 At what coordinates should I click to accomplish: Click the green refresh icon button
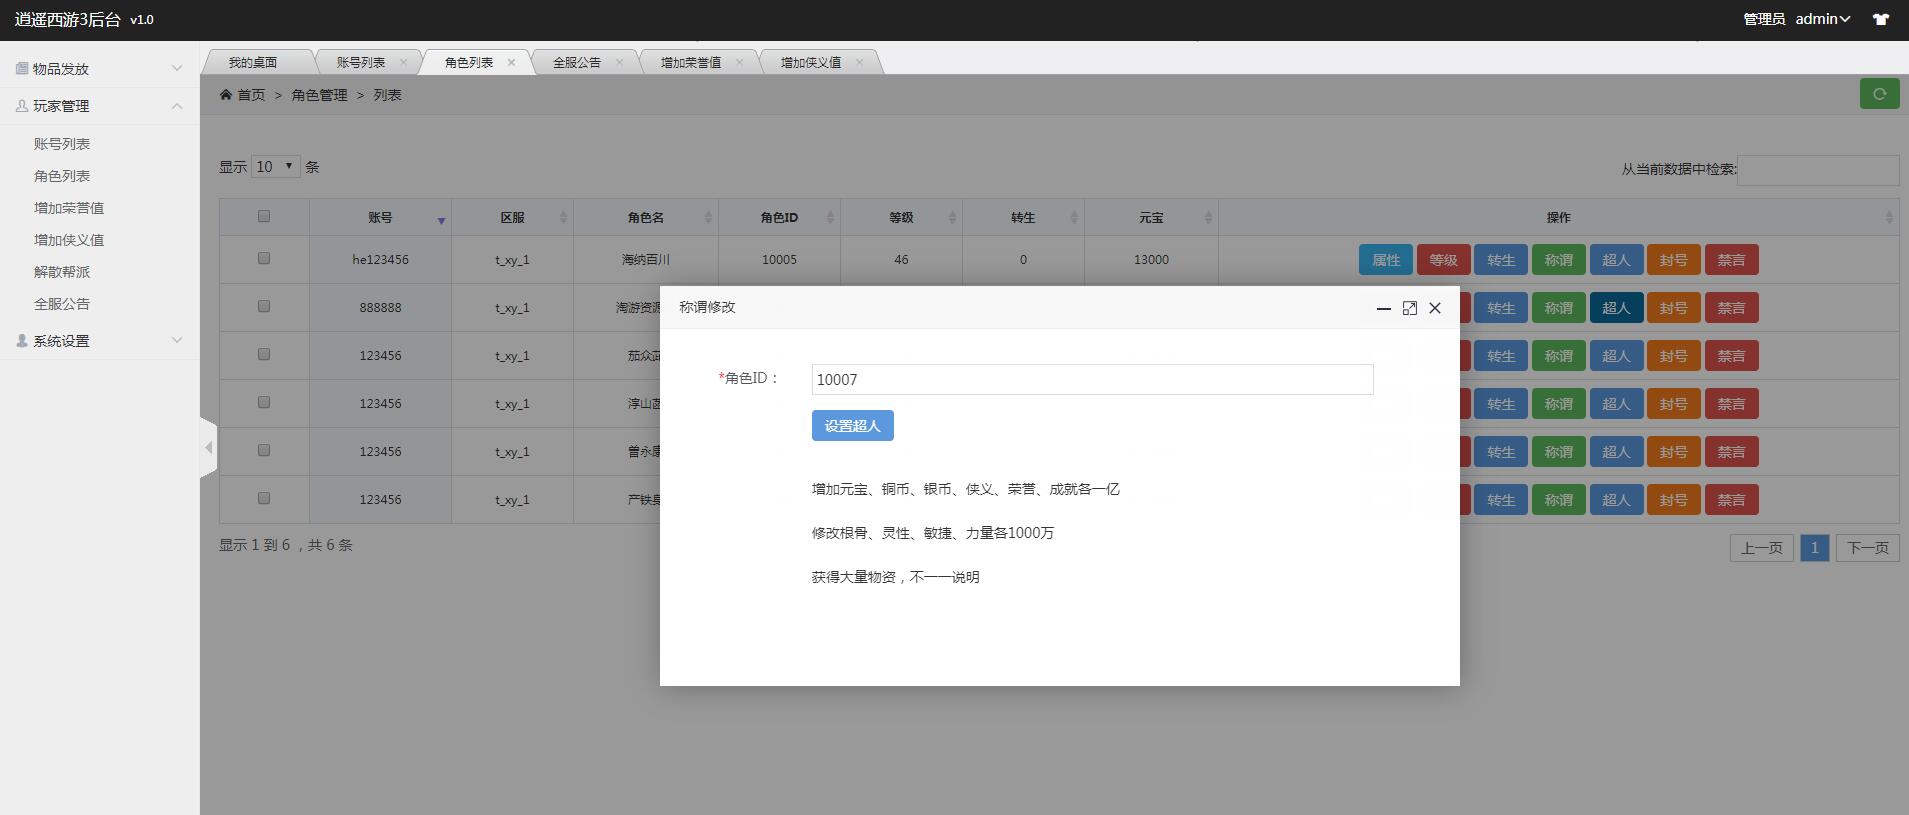(1879, 94)
